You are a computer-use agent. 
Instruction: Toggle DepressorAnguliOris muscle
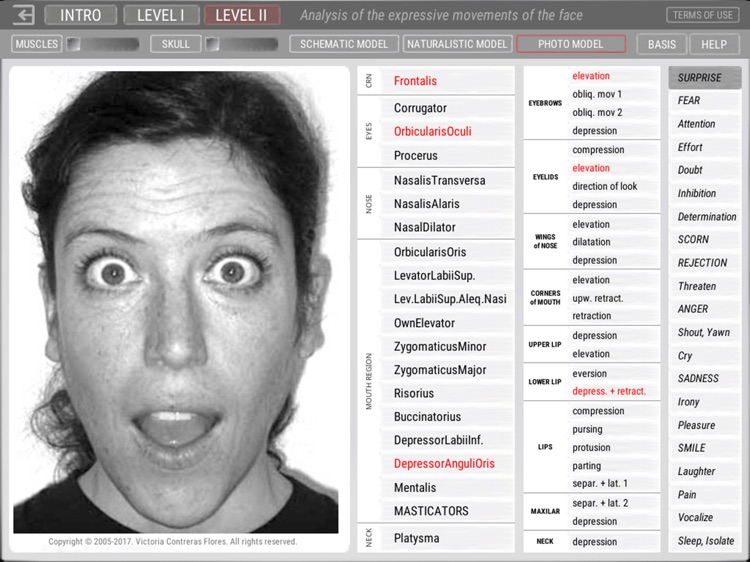pyautogui.click(x=447, y=463)
